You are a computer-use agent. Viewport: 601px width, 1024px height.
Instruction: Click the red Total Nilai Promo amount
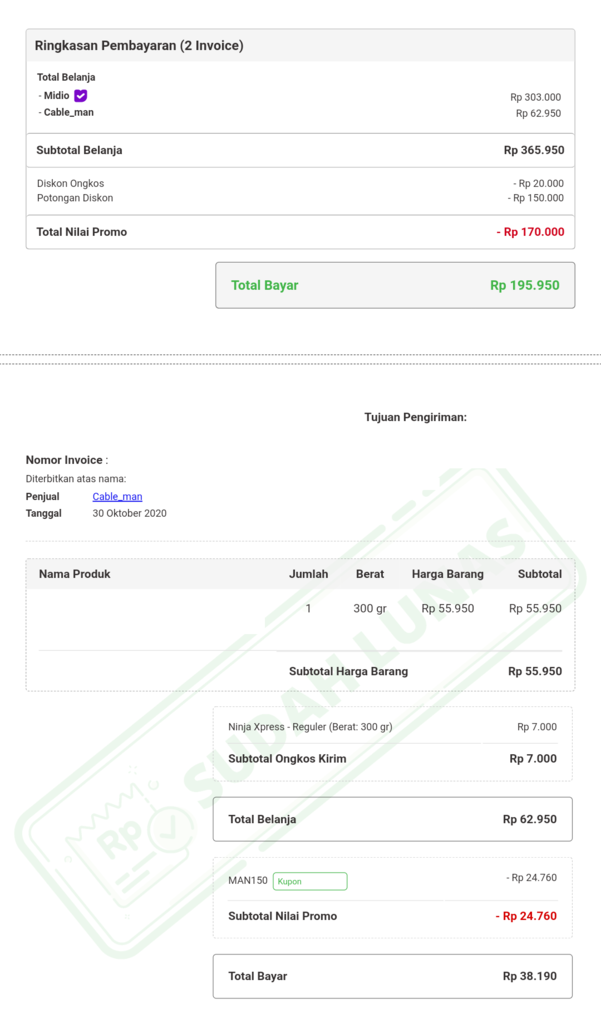point(530,232)
